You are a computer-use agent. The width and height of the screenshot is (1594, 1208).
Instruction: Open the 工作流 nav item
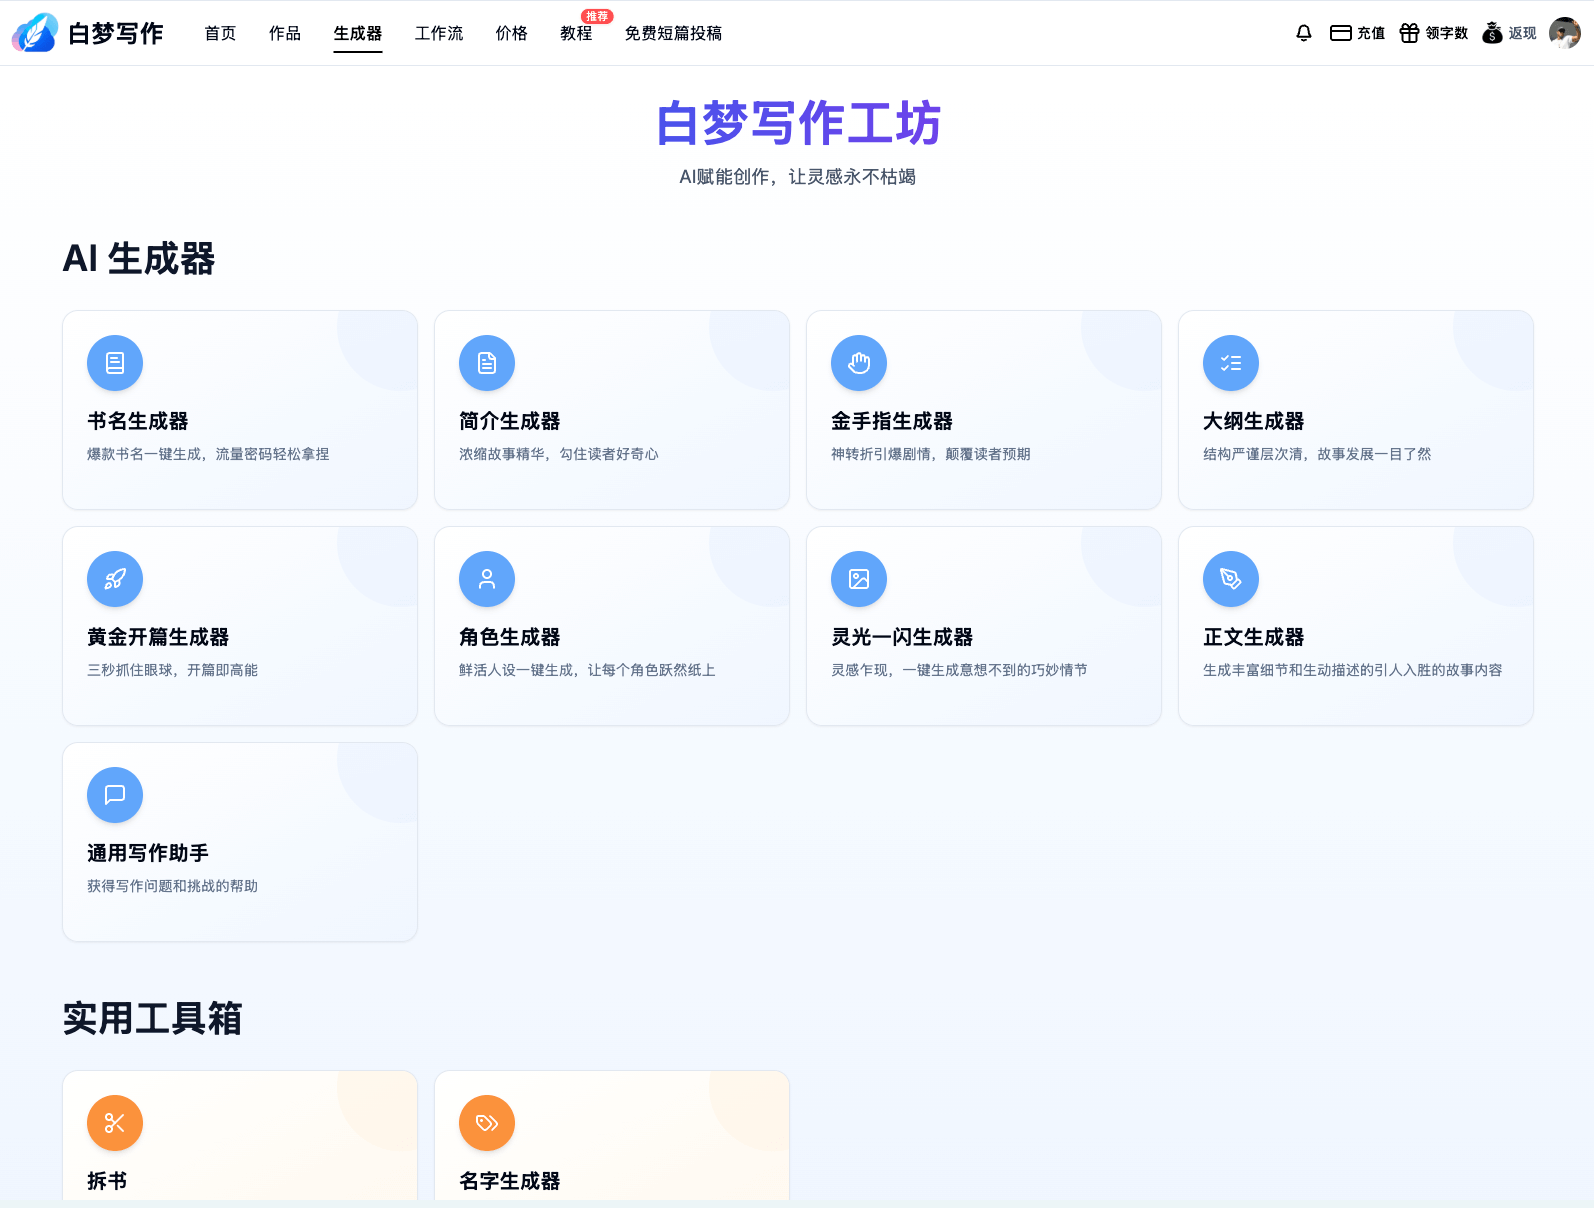pos(439,33)
